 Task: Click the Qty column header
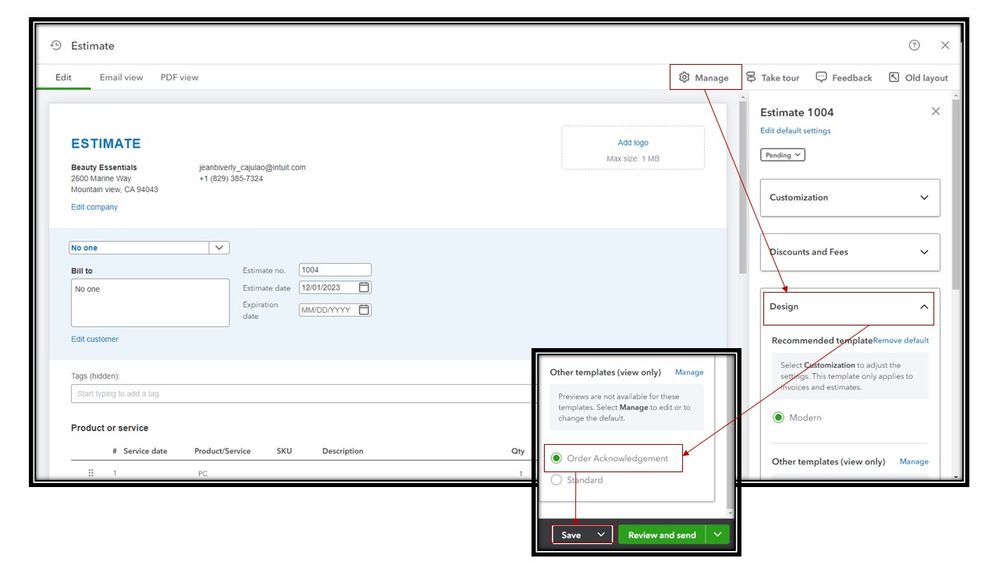(x=518, y=450)
